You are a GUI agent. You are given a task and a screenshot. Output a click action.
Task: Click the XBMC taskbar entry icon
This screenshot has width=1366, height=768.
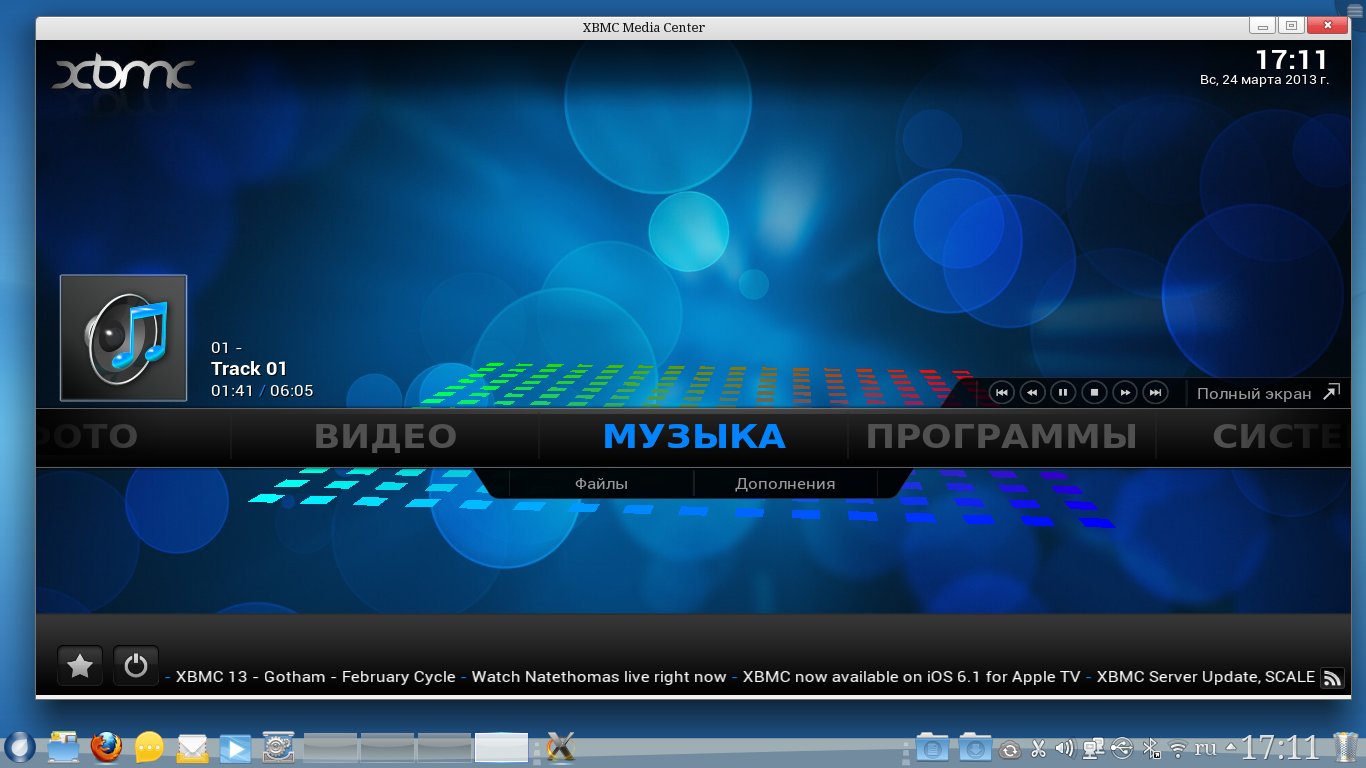560,747
